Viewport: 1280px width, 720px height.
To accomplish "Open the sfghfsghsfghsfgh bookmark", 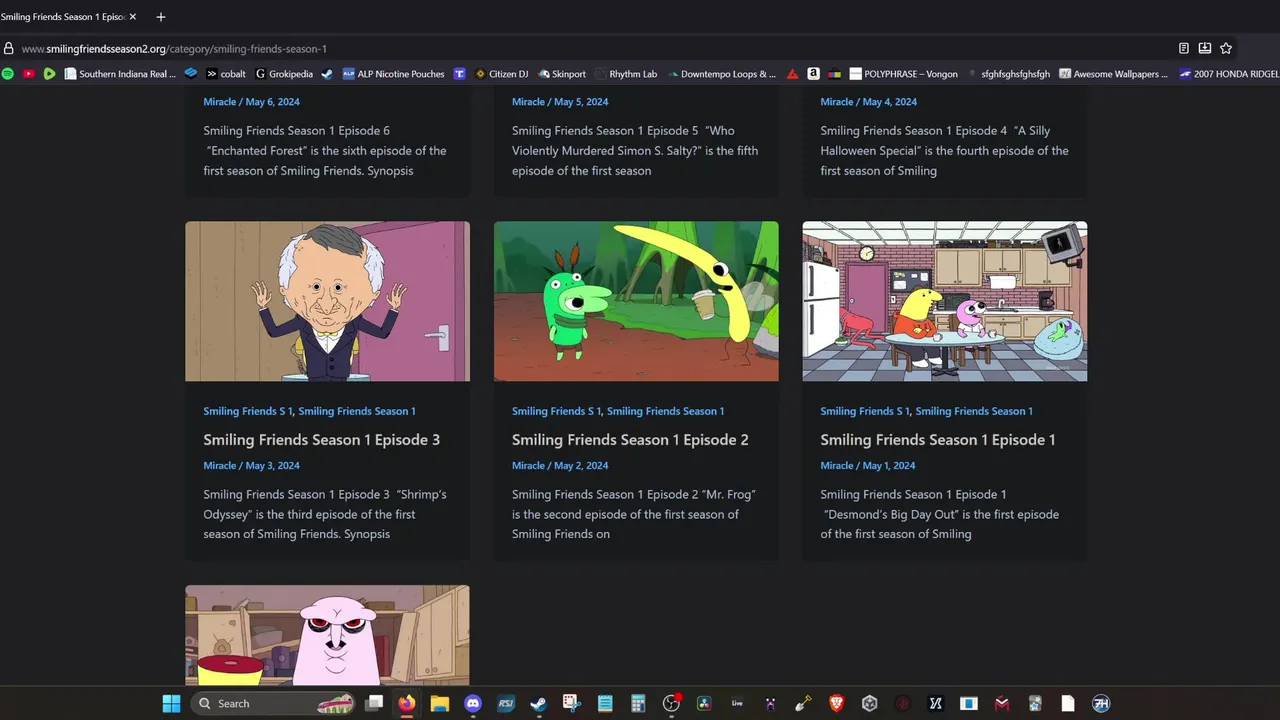I will pyautogui.click(x=1008, y=74).
